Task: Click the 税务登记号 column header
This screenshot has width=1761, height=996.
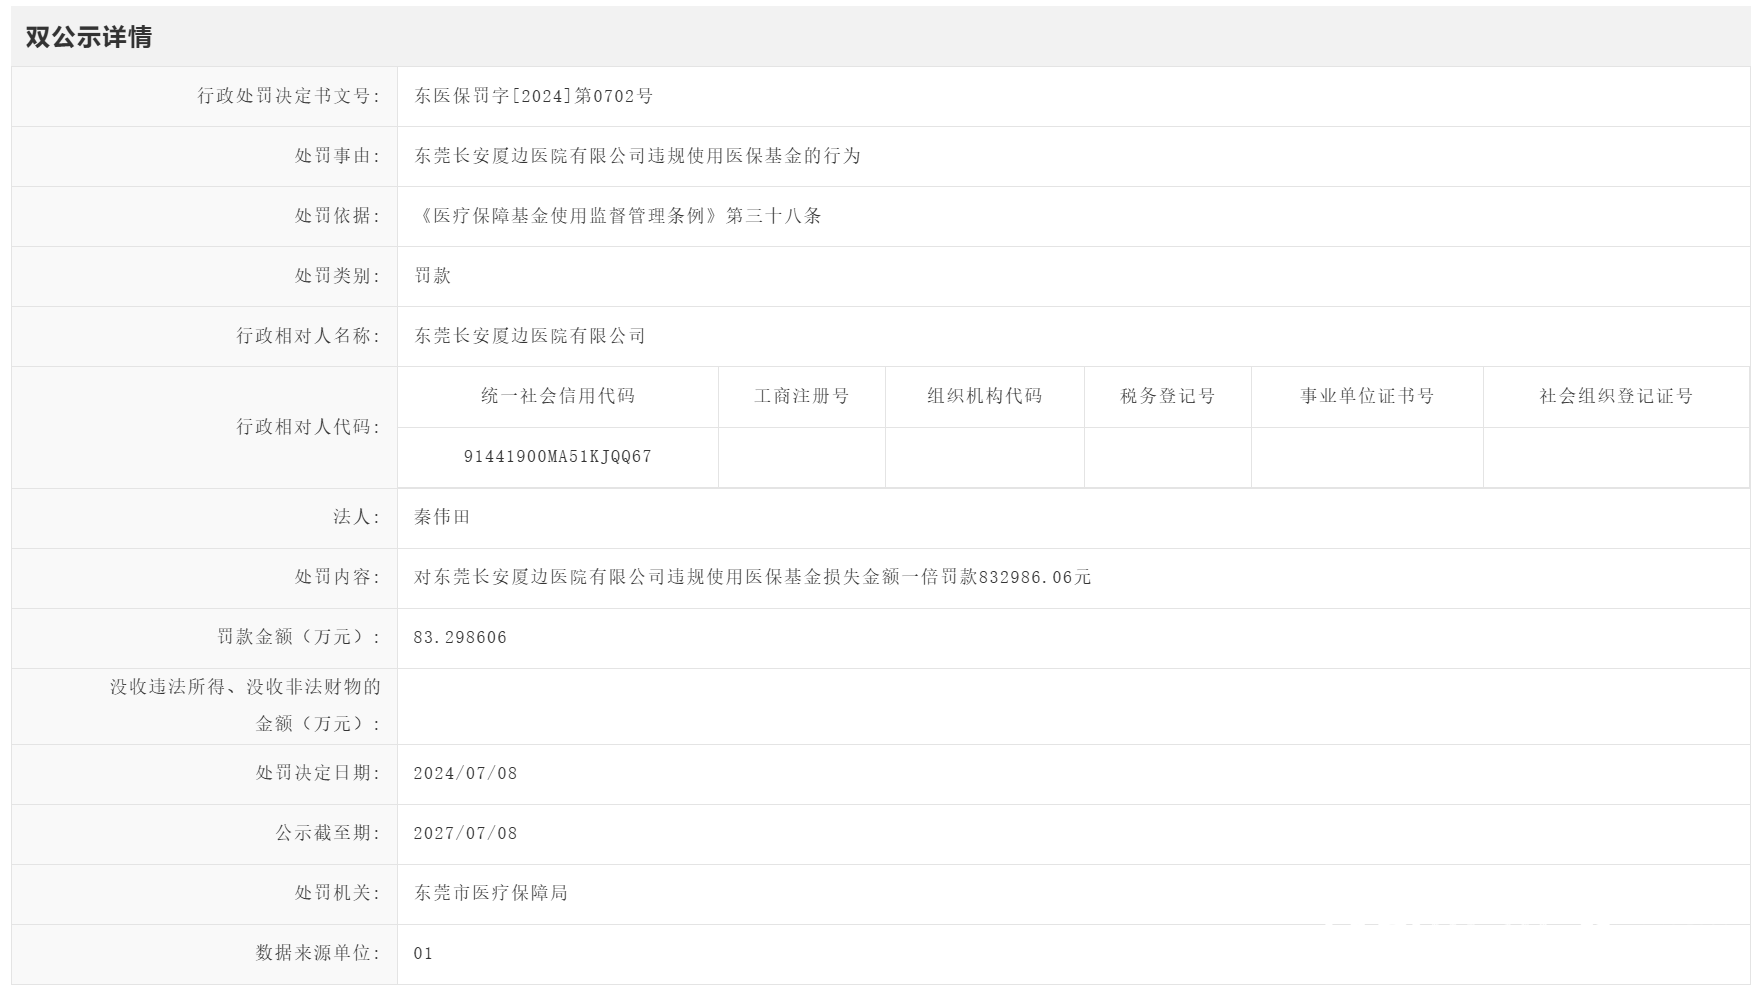Action: click(1168, 396)
